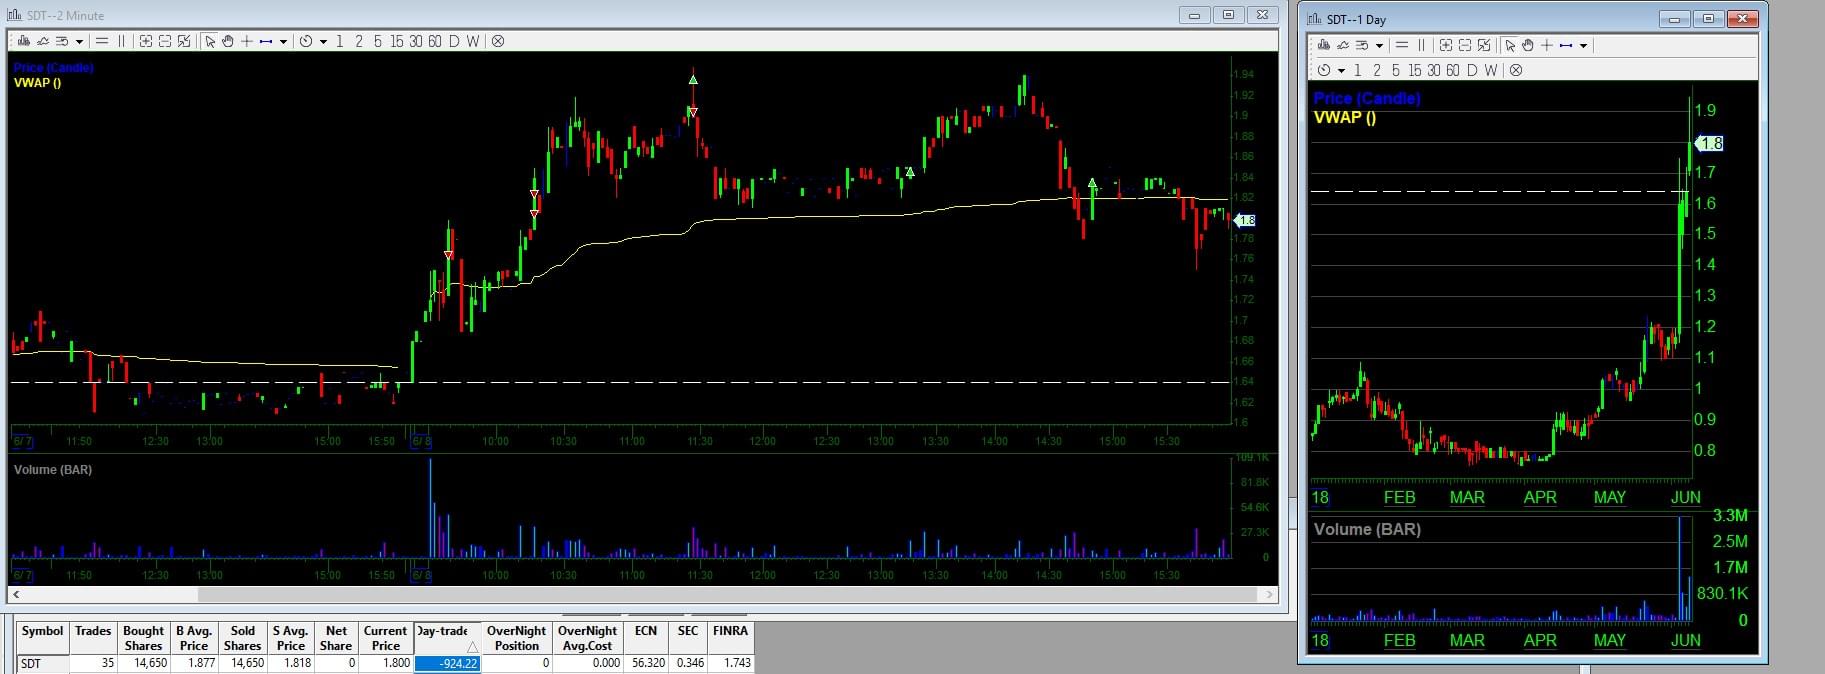Set 2 Minute chart to 60 minute interval
The height and width of the screenshot is (674, 1825).
[435, 41]
